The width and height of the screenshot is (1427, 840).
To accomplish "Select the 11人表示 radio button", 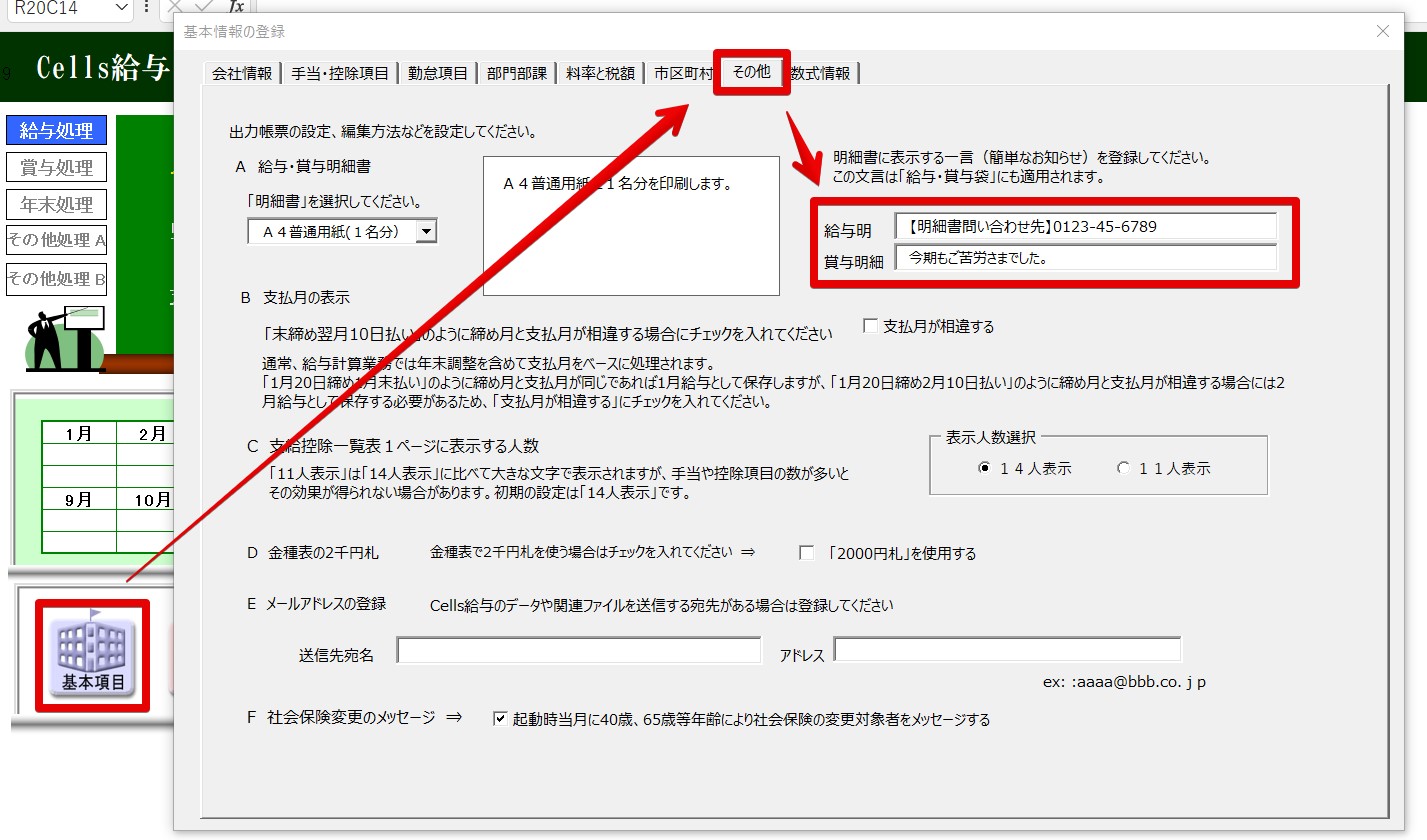I will 1123,468.
